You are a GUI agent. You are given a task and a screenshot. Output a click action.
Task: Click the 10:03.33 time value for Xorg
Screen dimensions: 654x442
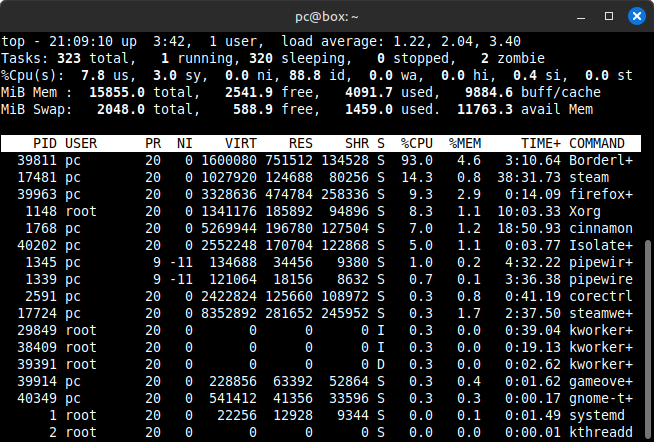[x=529, y=211]
